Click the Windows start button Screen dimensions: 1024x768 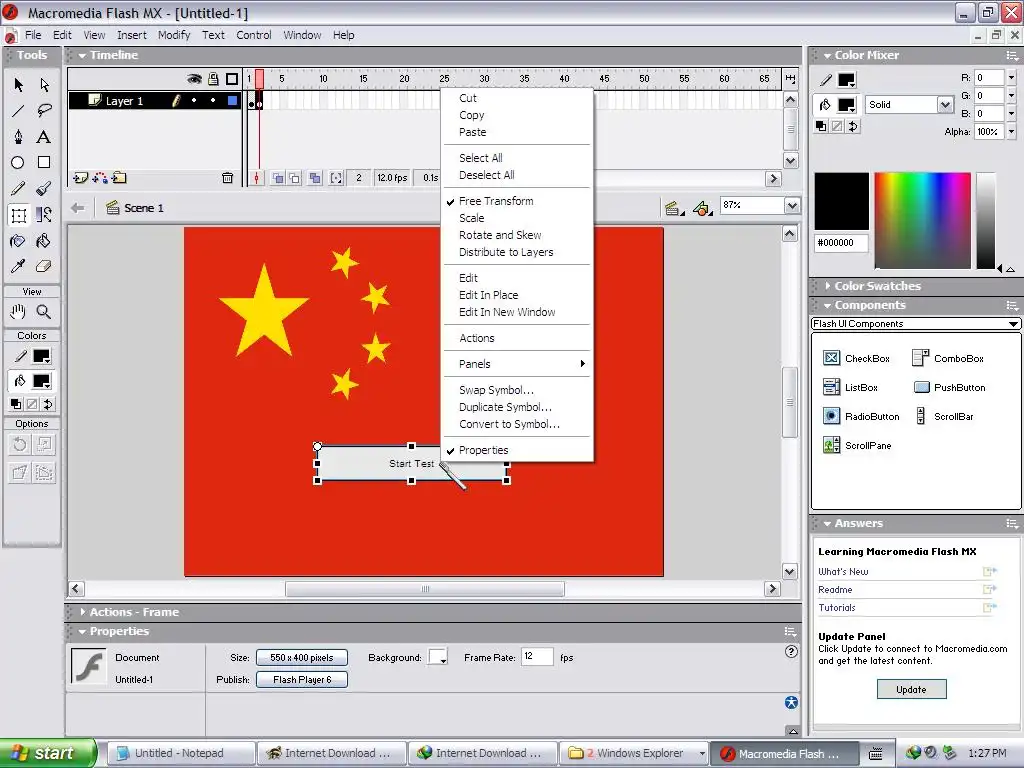[x=47, y=753]
